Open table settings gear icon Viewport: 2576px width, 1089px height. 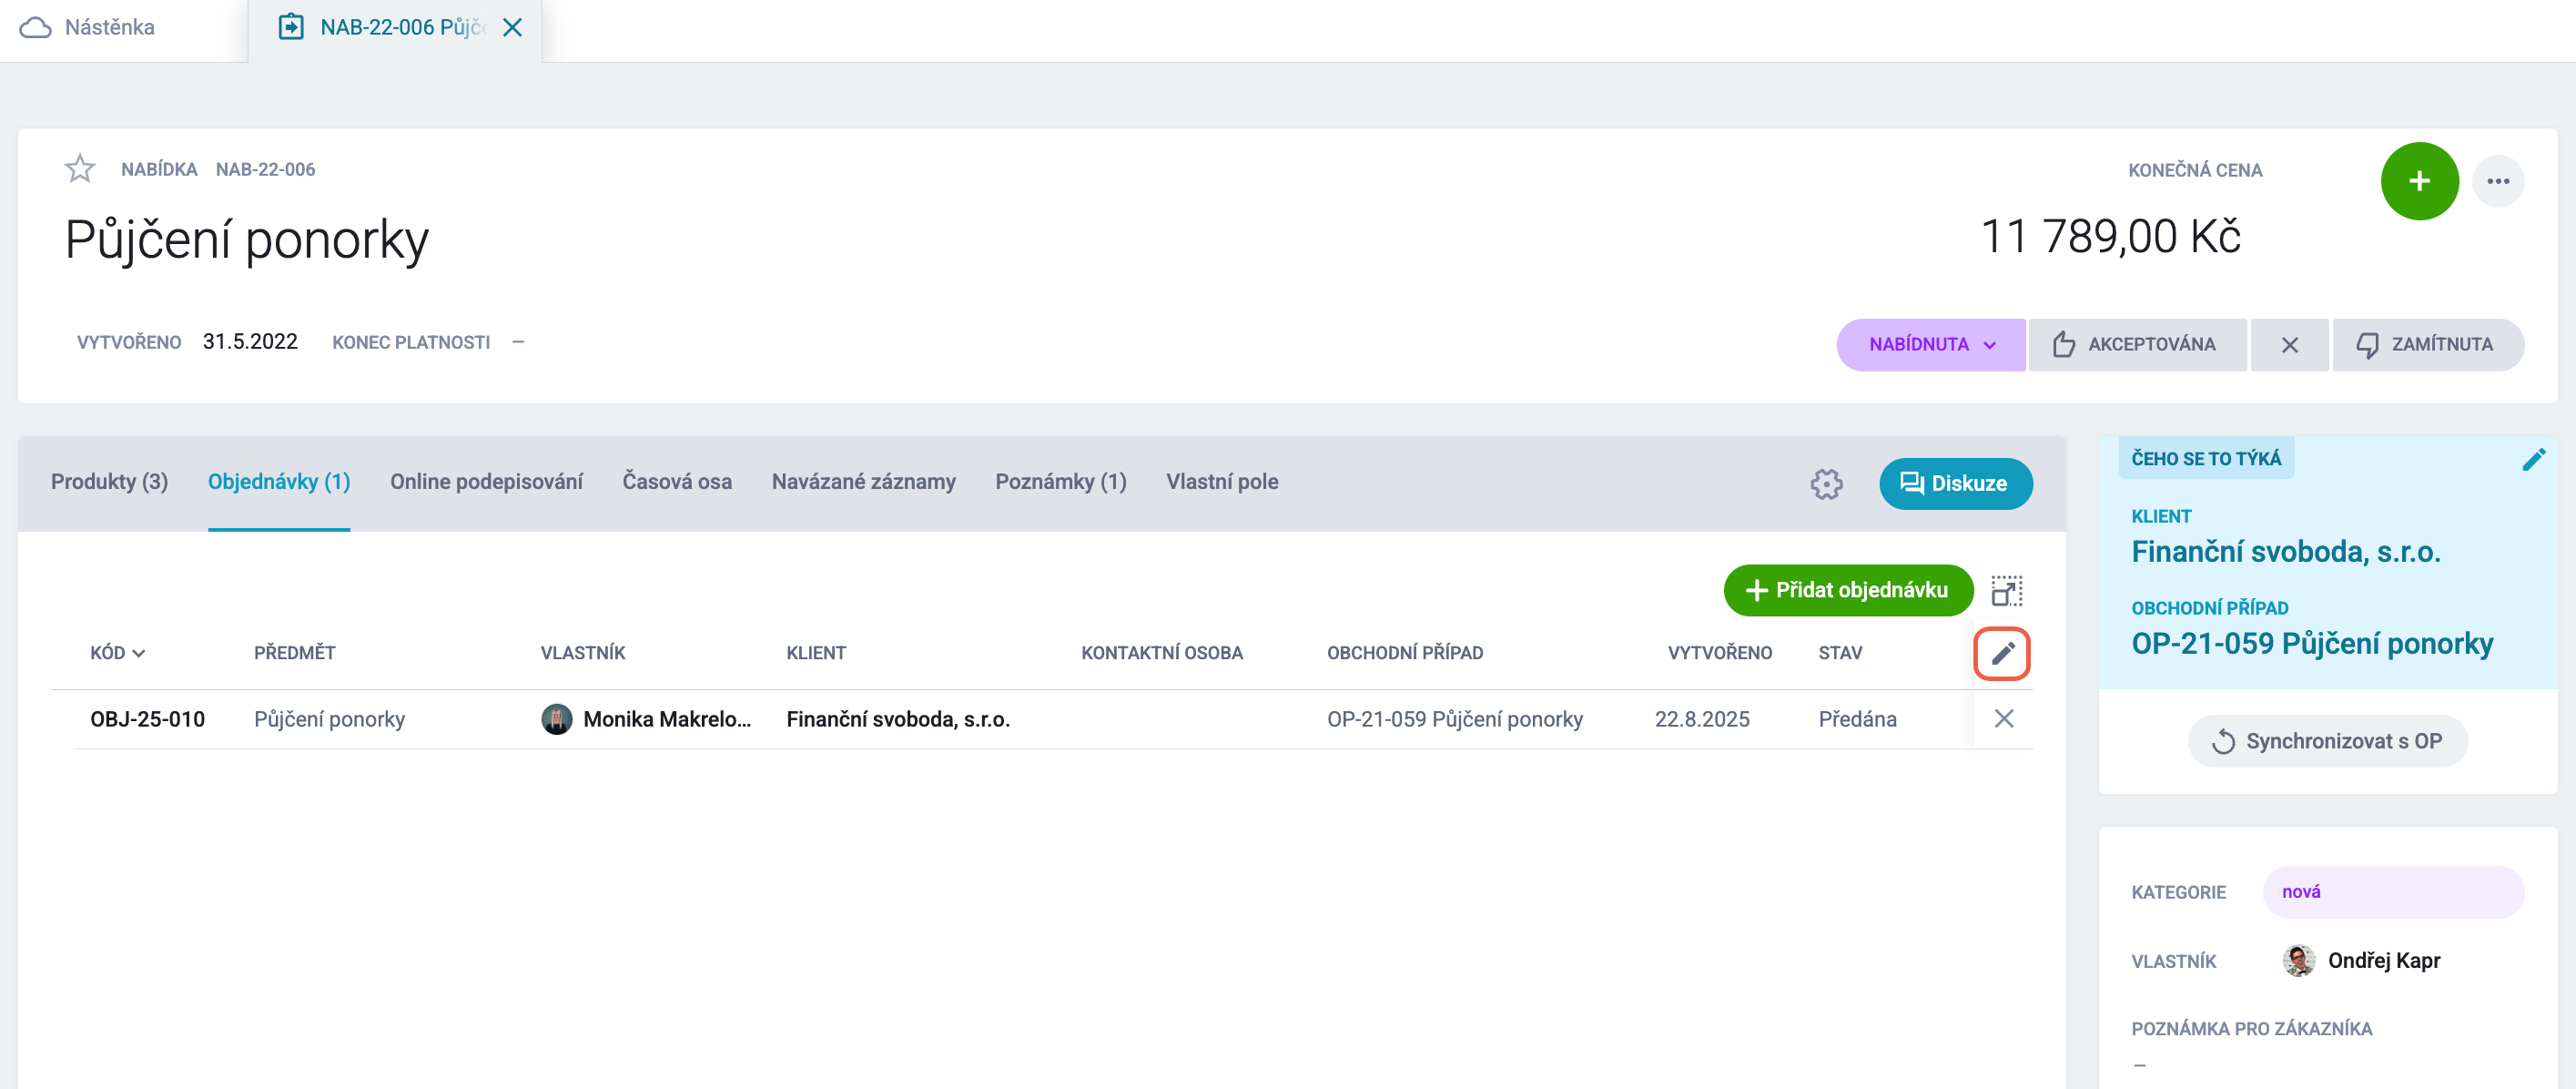pos(1825,484)
